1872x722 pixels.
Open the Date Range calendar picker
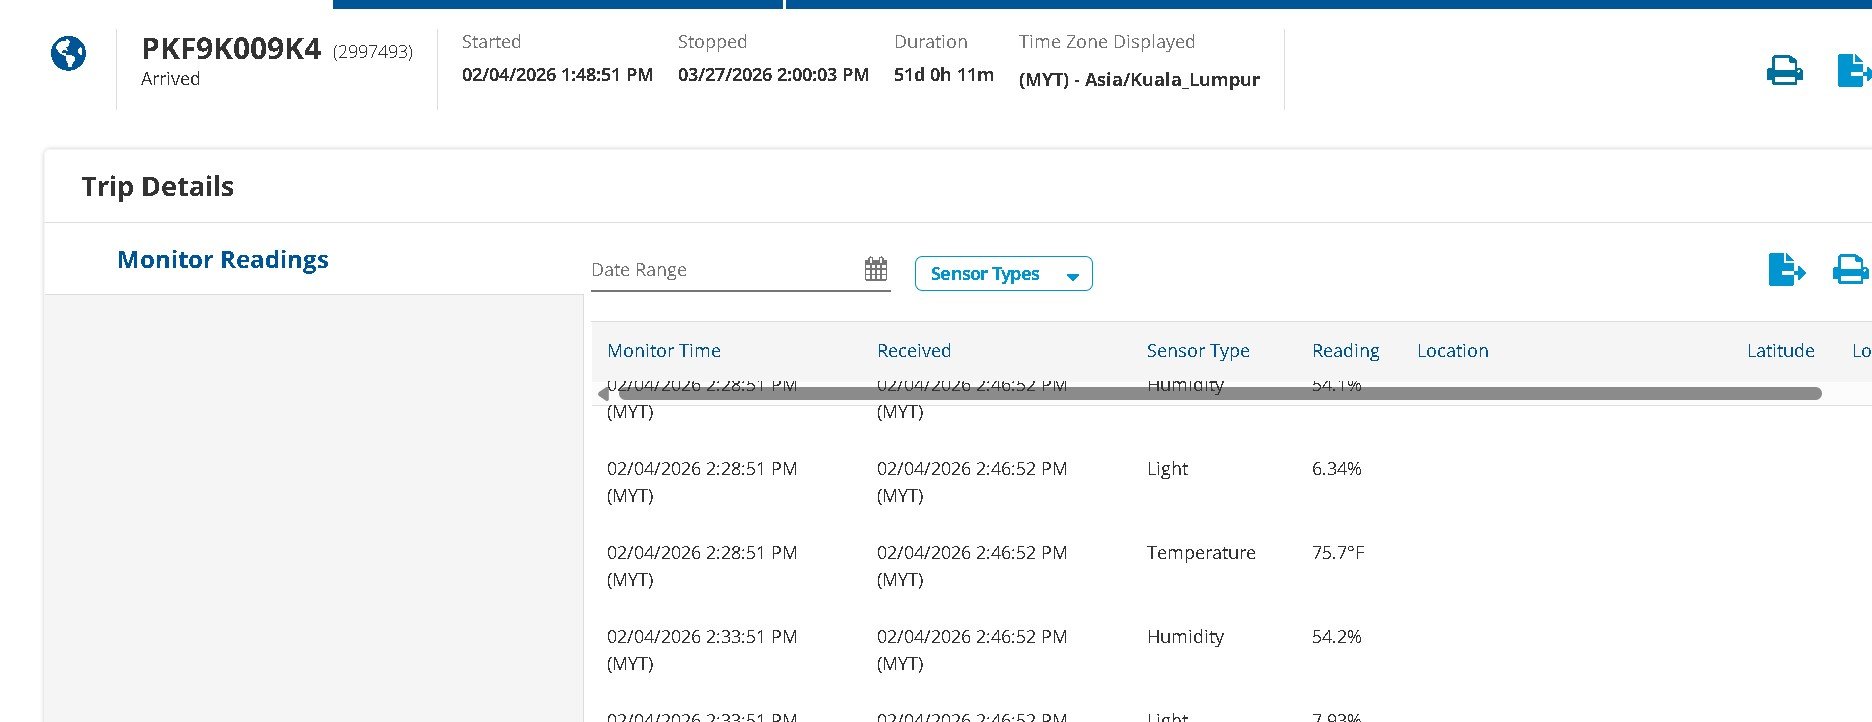click(876, 269)
